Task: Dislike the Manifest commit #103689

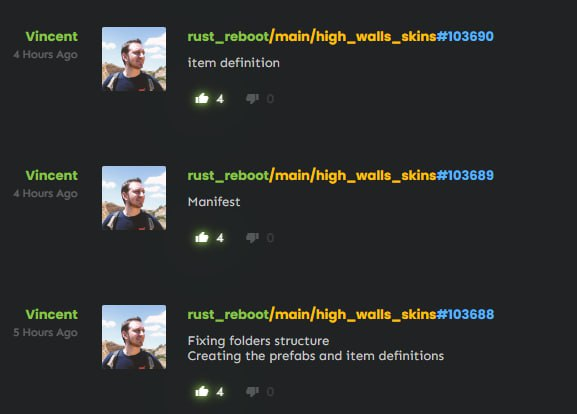Action: point(252,238)
